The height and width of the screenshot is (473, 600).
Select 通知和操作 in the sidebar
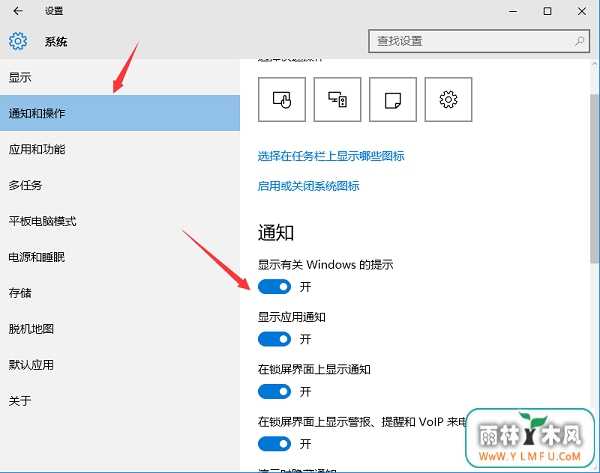(120, 113)
